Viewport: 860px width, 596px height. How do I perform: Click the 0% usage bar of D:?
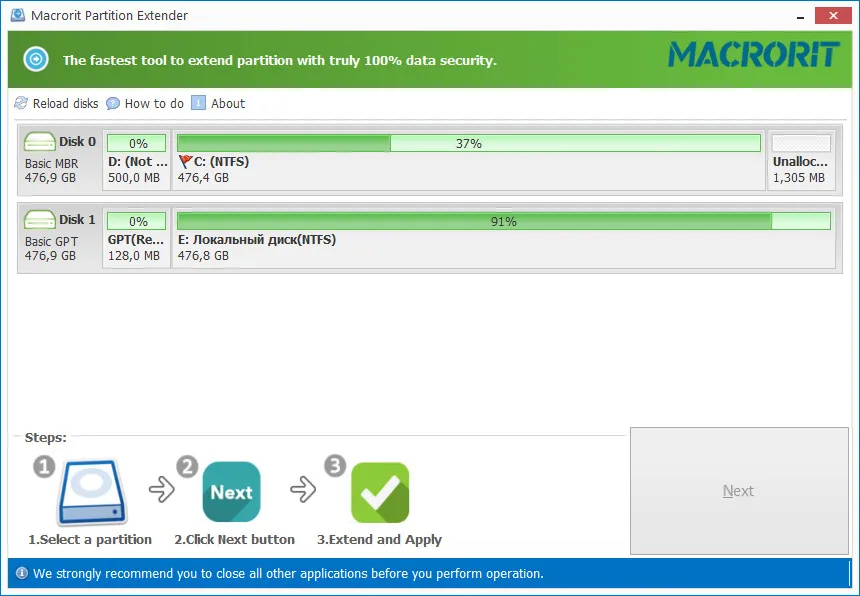pos(137,143)
